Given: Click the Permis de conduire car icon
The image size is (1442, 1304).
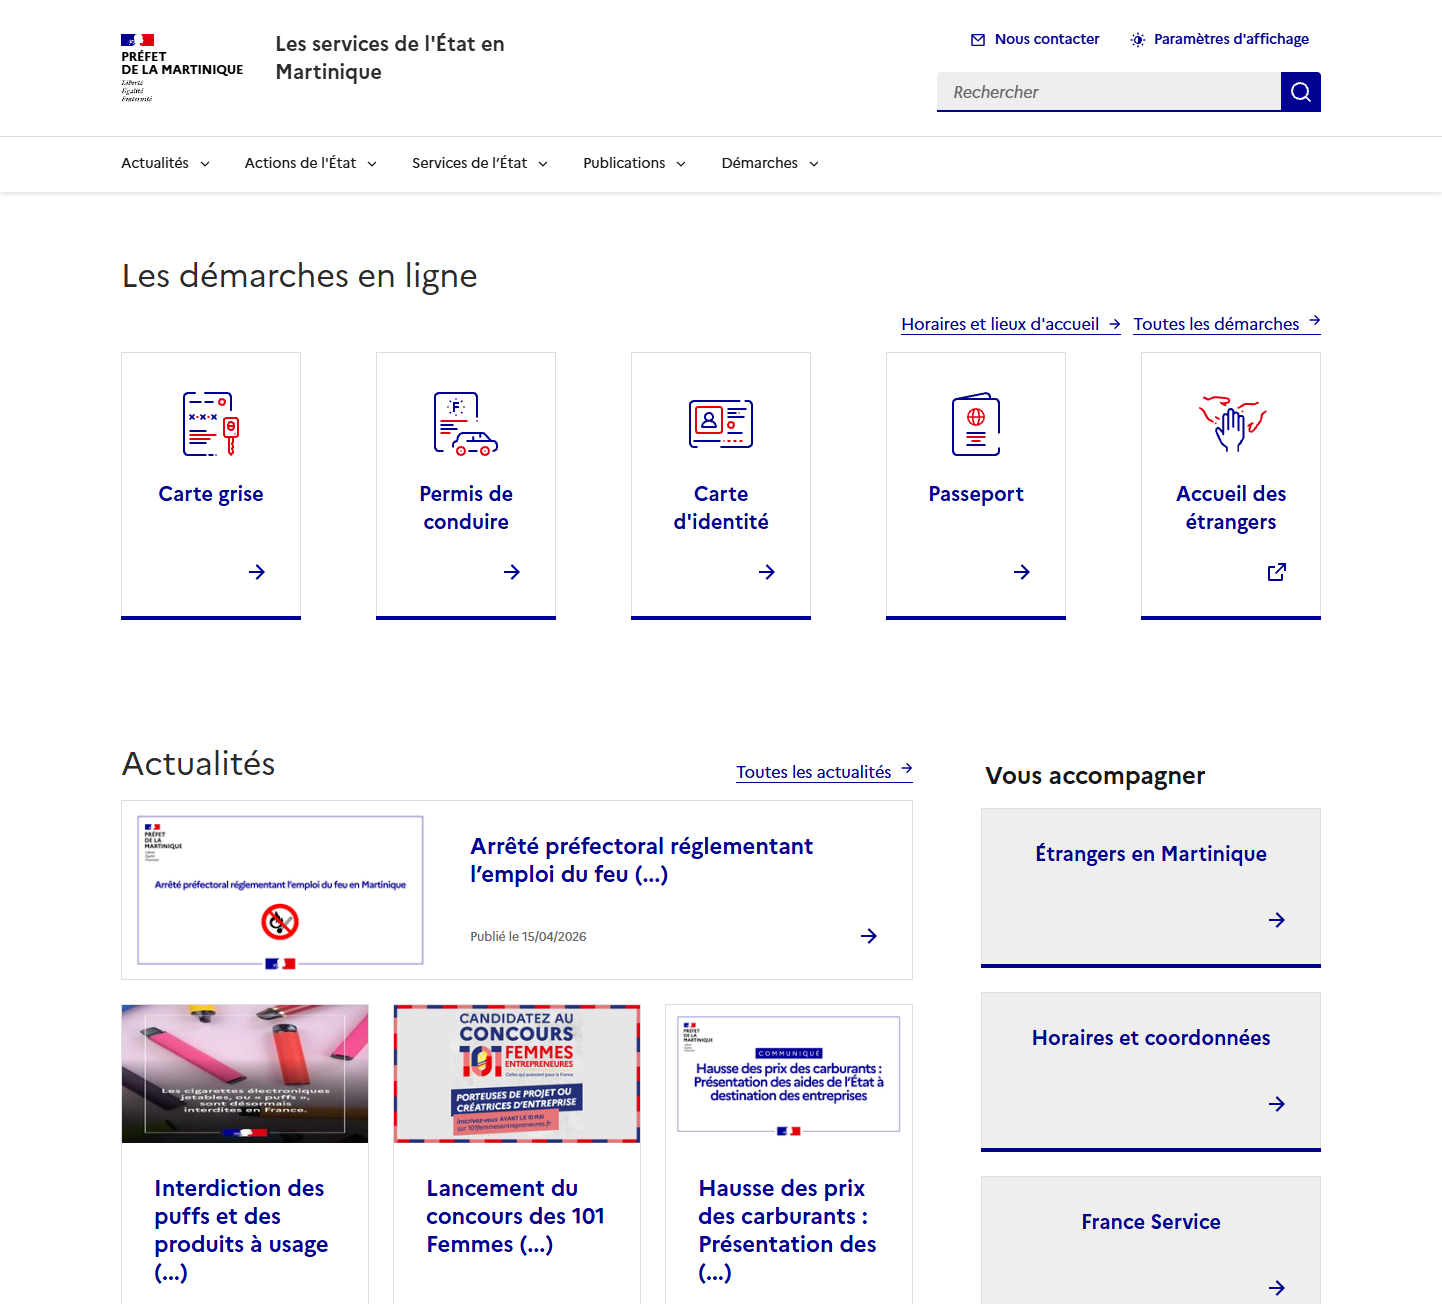Looking at the screenshot, I should 466,424.
